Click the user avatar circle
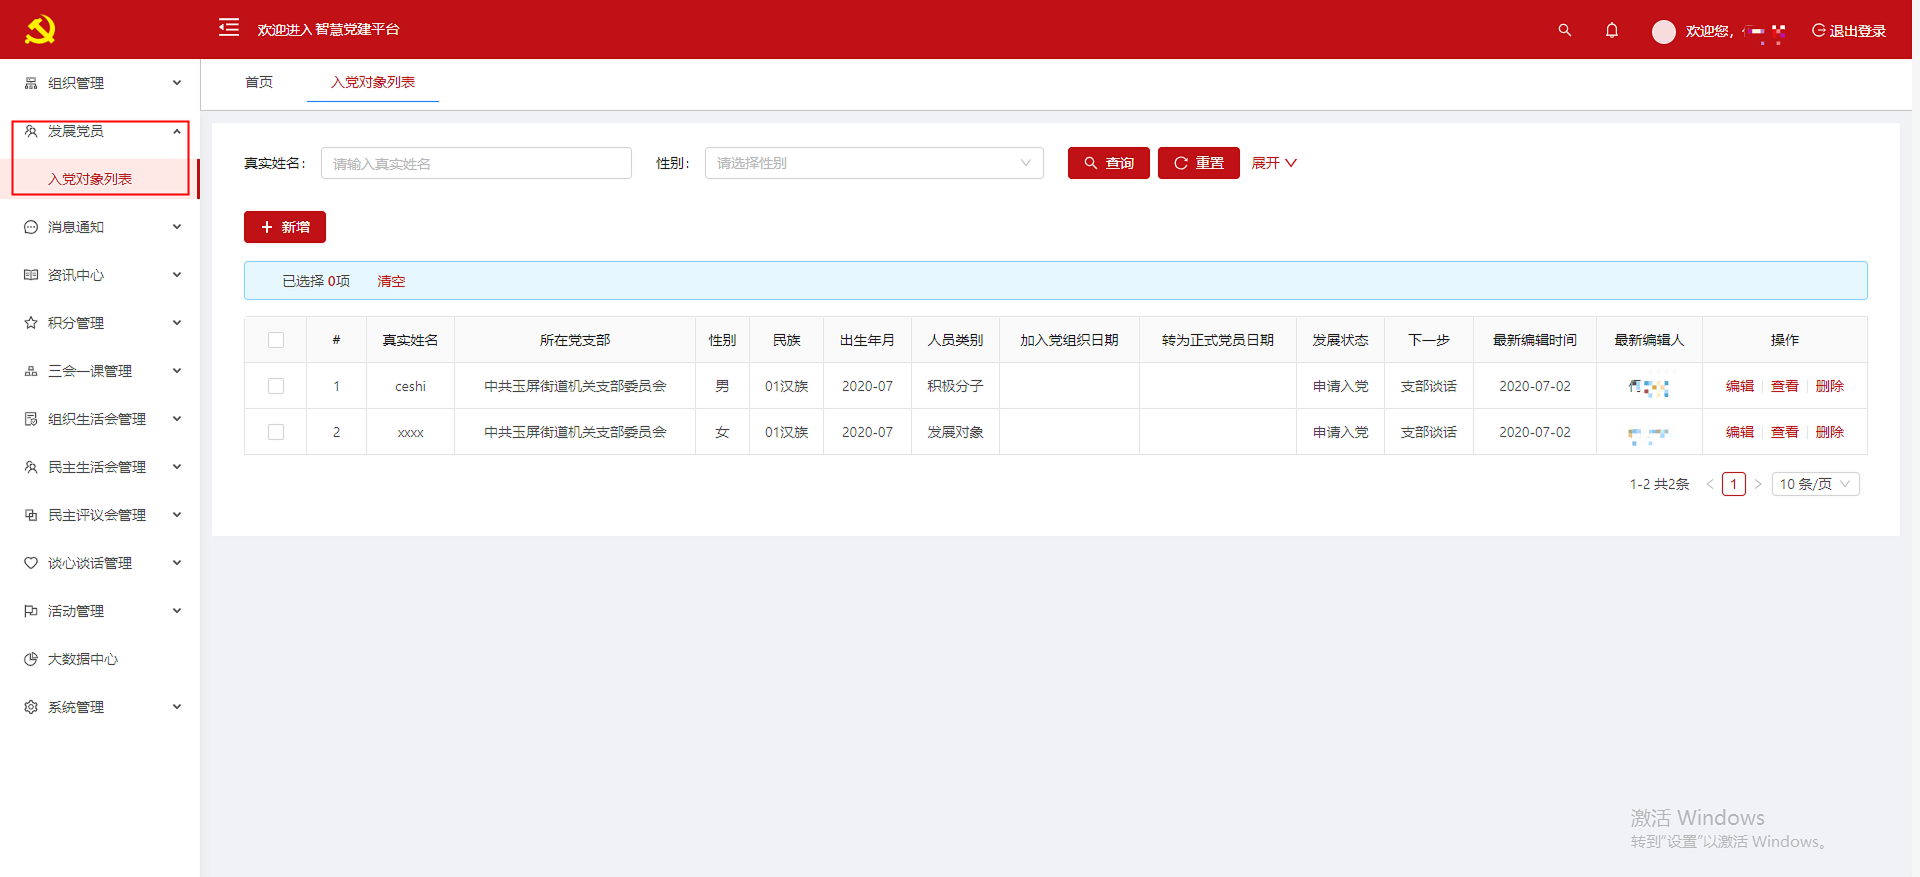 coord(1664,32)
